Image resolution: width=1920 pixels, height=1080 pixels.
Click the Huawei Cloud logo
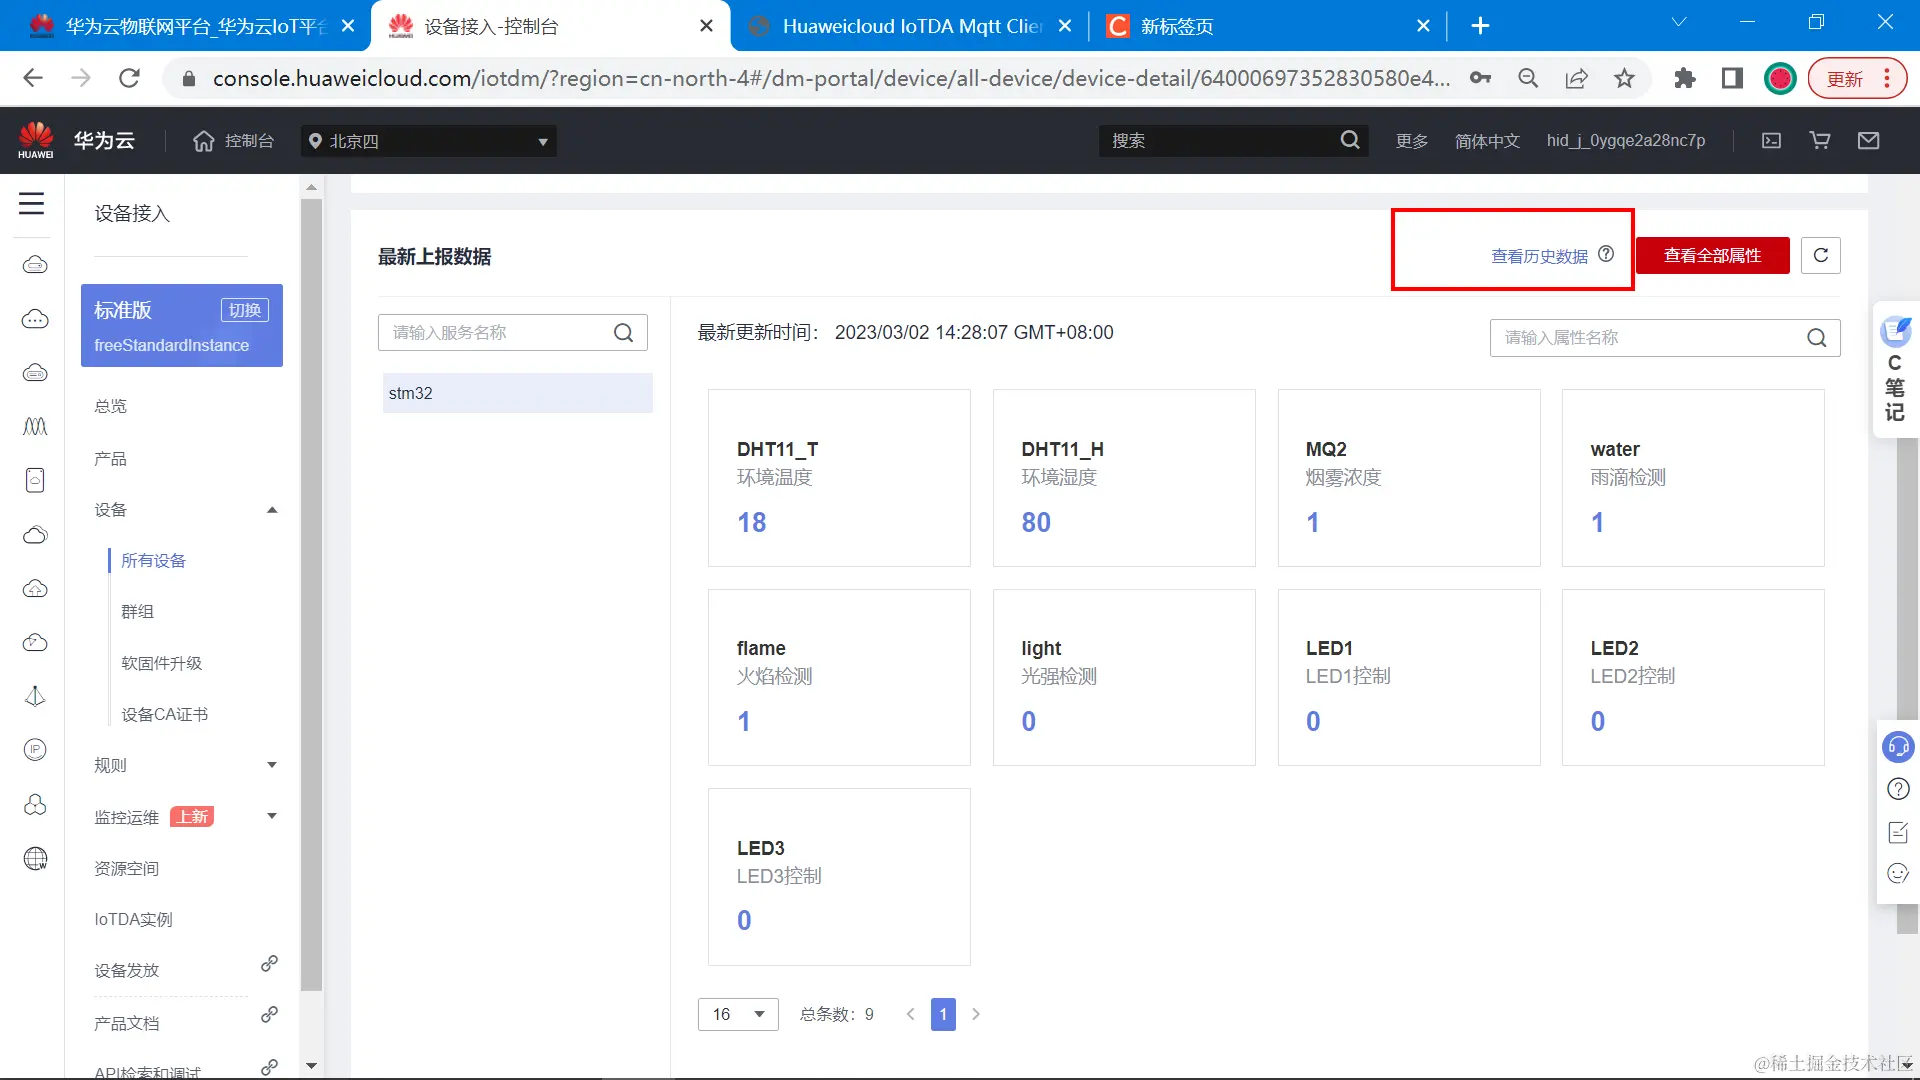pyautogui.click(x=36, y=140)
